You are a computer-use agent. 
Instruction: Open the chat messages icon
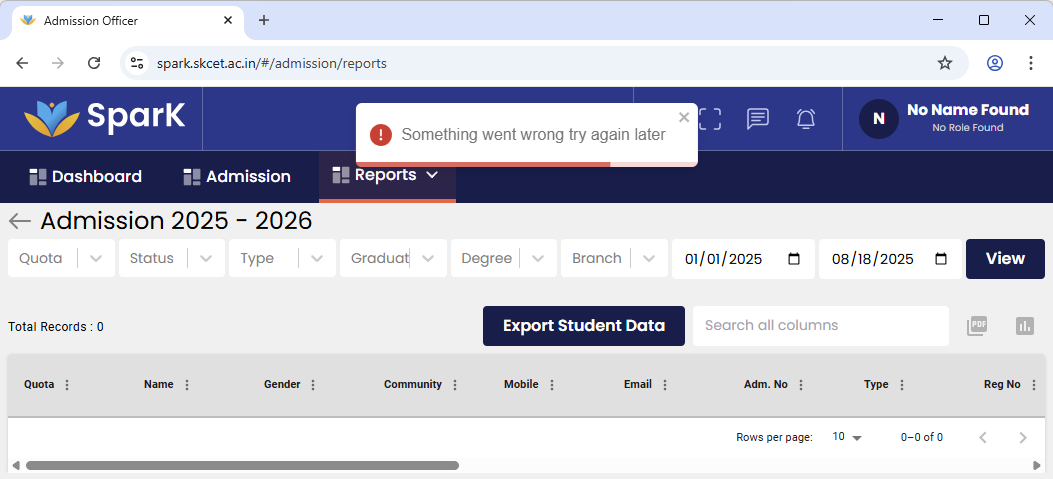(x=758, y=119)
